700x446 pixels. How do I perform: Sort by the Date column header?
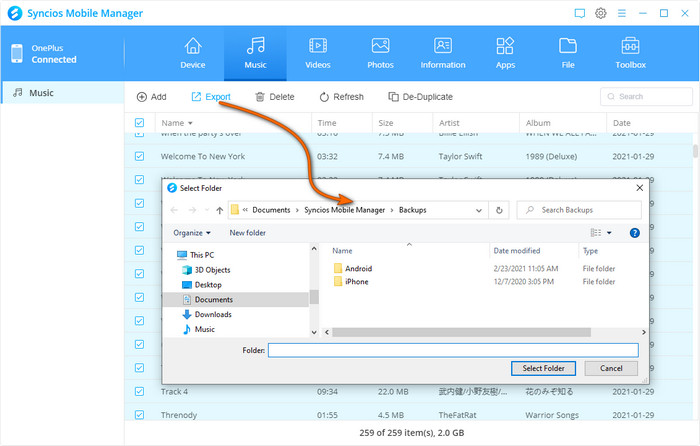(621, 123)
